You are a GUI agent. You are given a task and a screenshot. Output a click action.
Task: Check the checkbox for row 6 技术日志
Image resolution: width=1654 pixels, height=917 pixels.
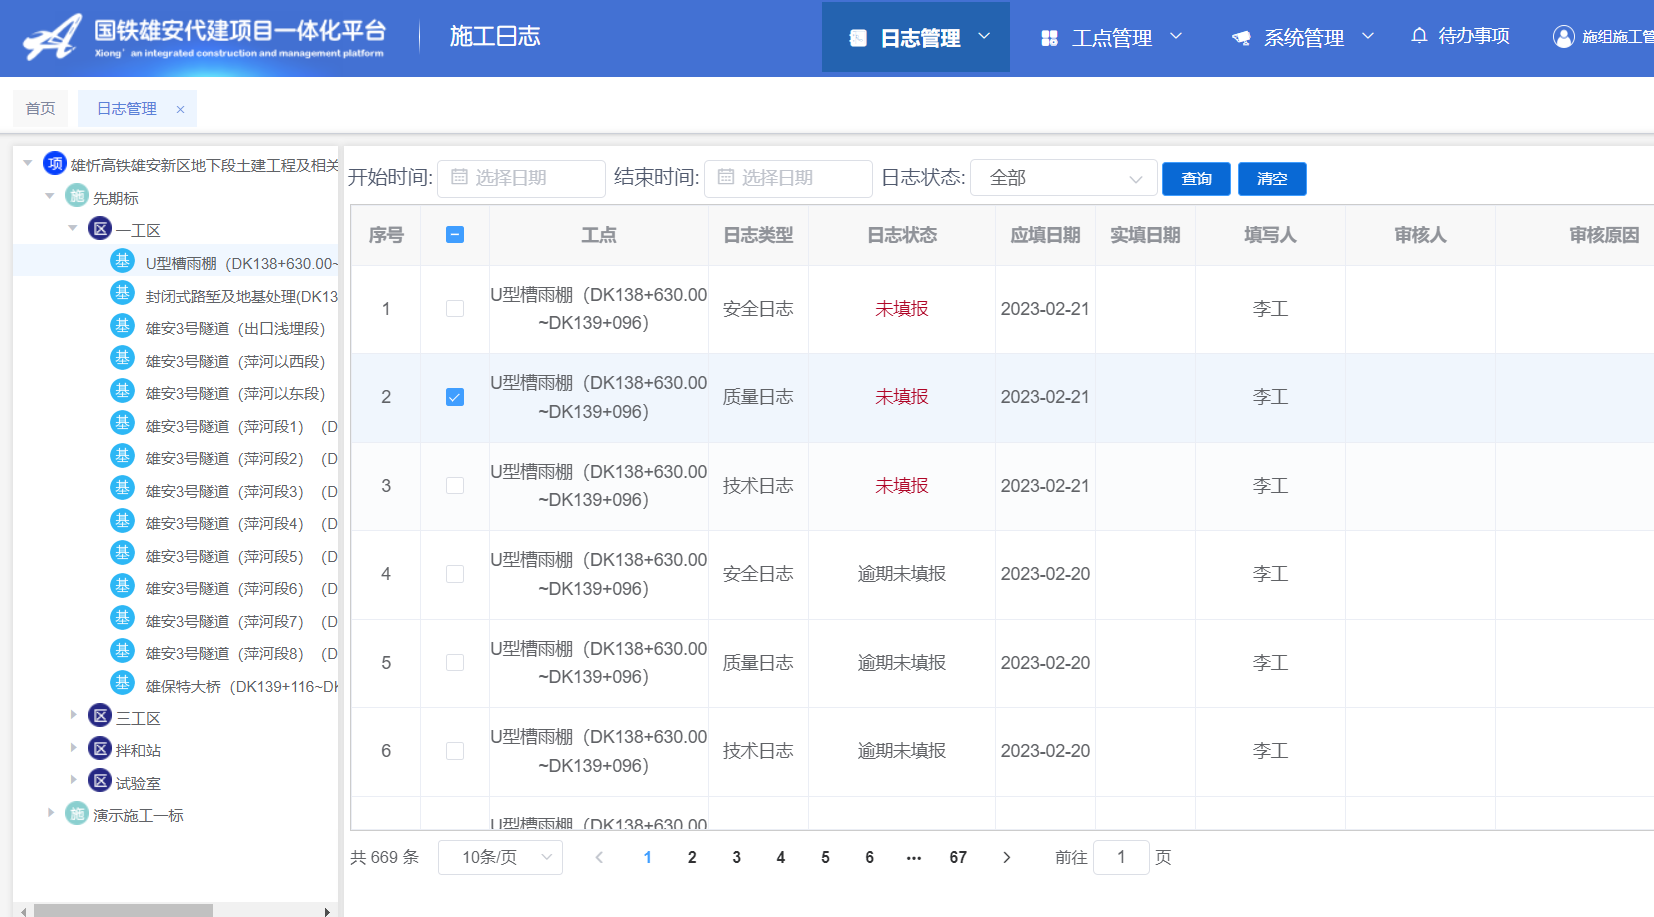click(455, 751)
